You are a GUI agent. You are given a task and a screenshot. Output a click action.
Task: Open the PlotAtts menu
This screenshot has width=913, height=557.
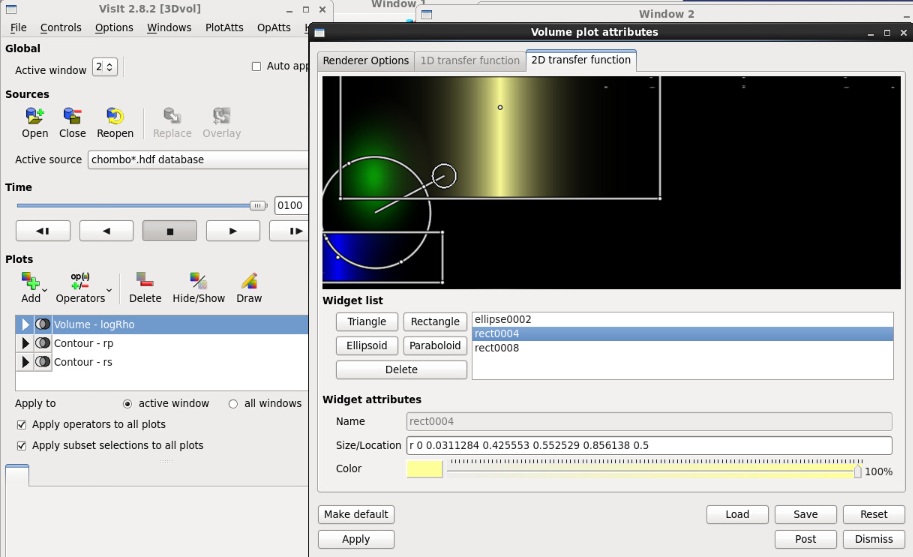[x=224, y=27]
